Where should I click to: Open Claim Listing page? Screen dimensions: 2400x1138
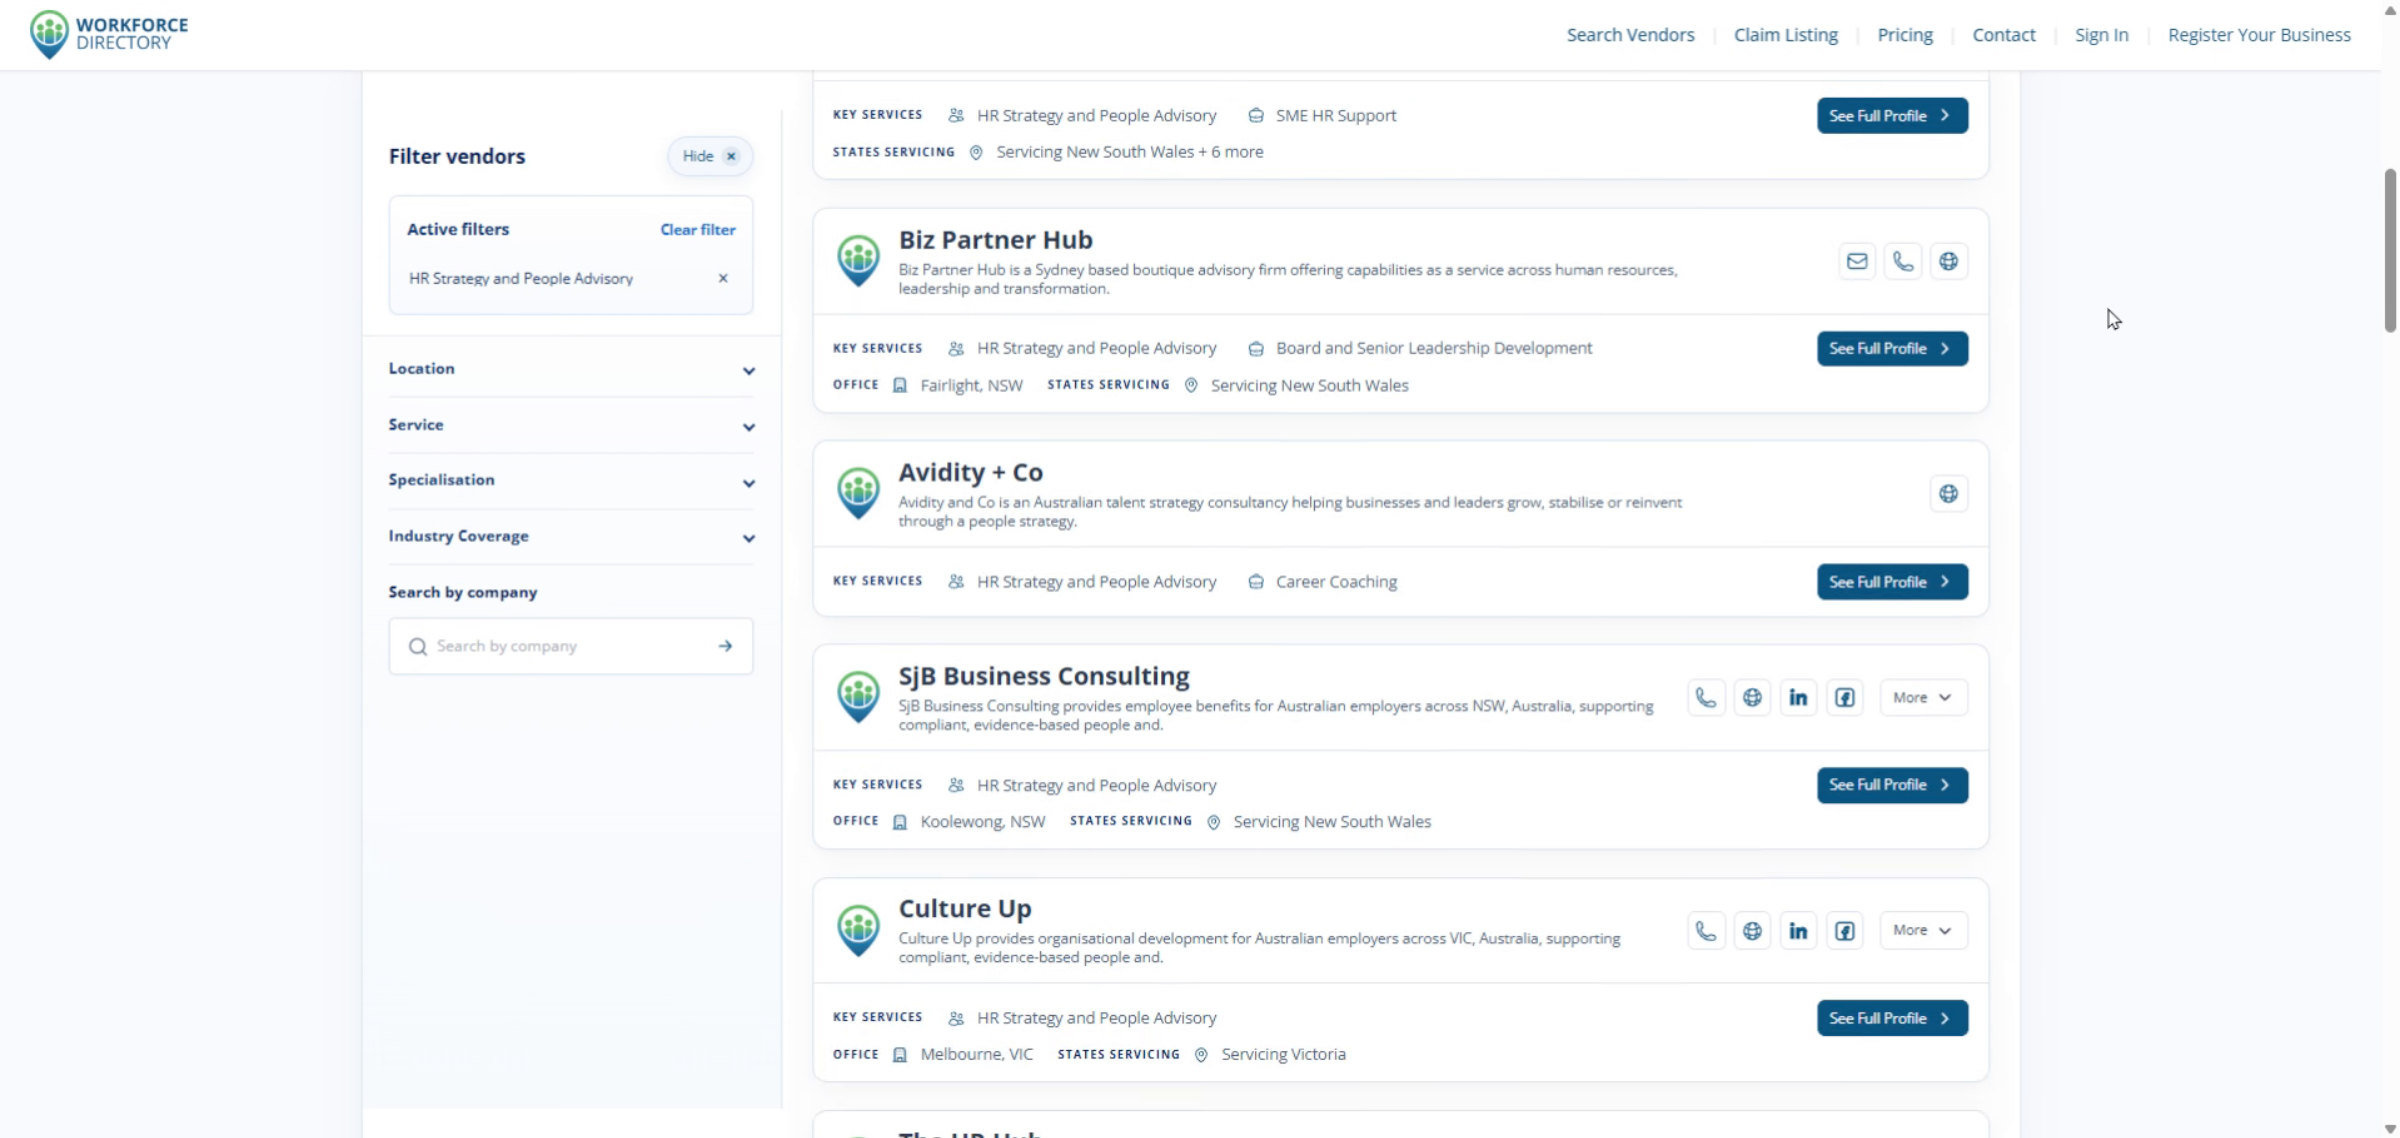coord(1786,35)
